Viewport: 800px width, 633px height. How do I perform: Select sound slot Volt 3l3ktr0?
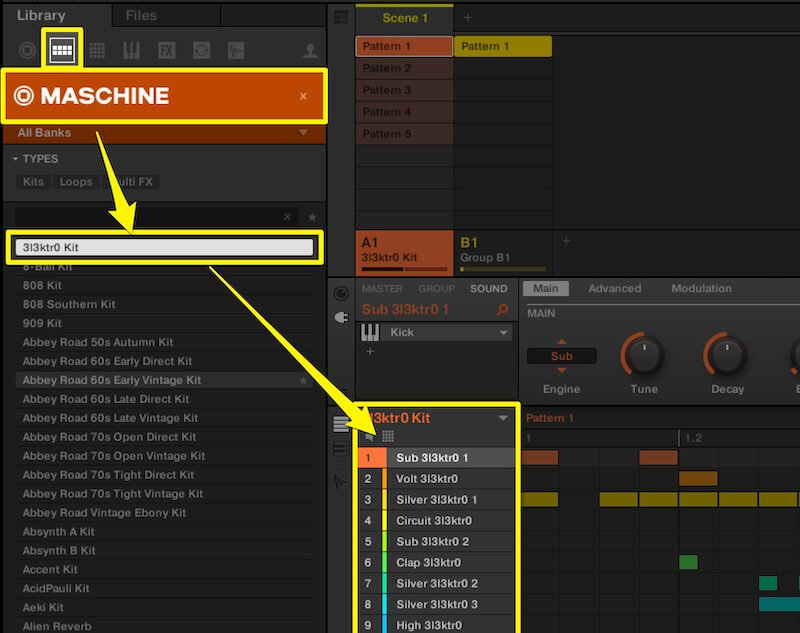[436, 478]
